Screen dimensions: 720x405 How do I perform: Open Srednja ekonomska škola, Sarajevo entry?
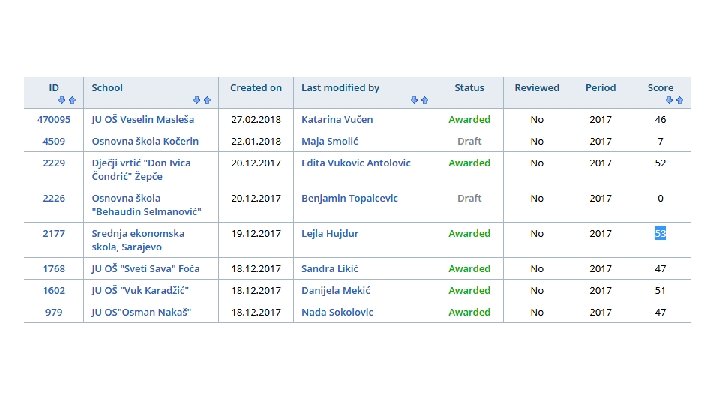tap(138, 240)
